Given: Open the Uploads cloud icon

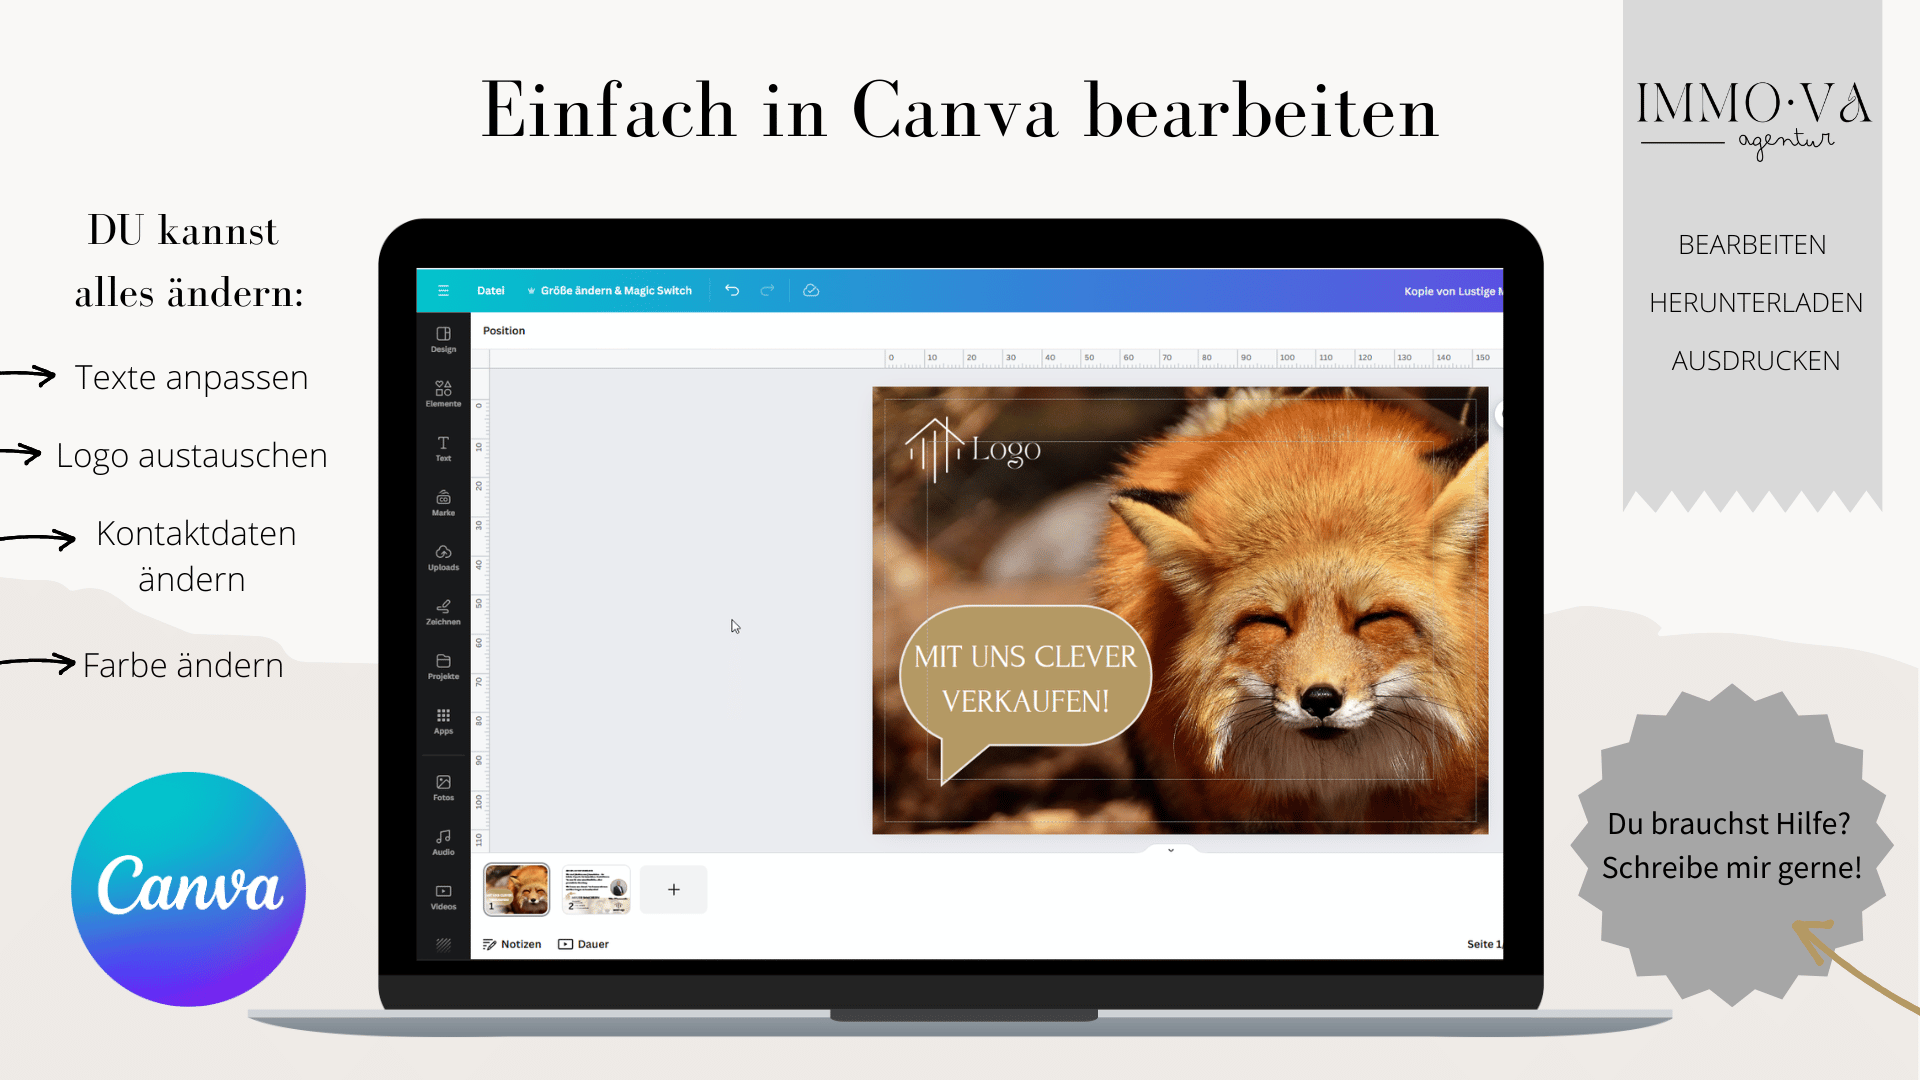Looking at the screenshot, I should (x=443, y=557).
